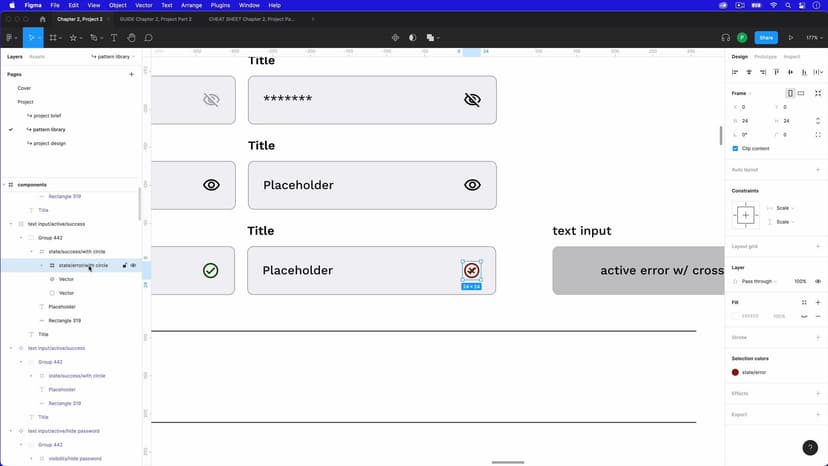
Task: Click the state/error color swatch
Action: point(735,372)
